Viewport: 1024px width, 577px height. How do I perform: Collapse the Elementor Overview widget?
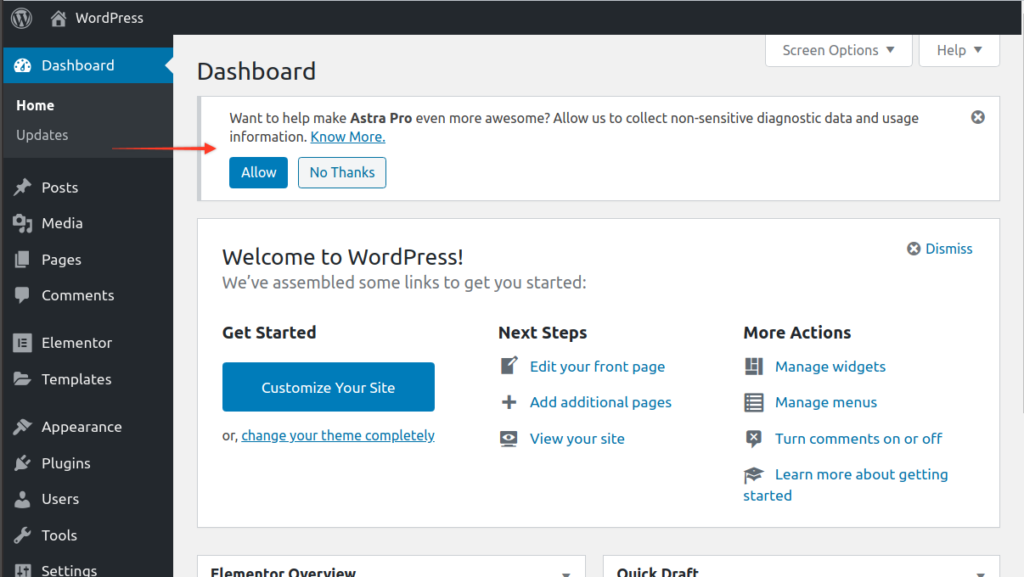pyautogui.click(x=566, y=574)
